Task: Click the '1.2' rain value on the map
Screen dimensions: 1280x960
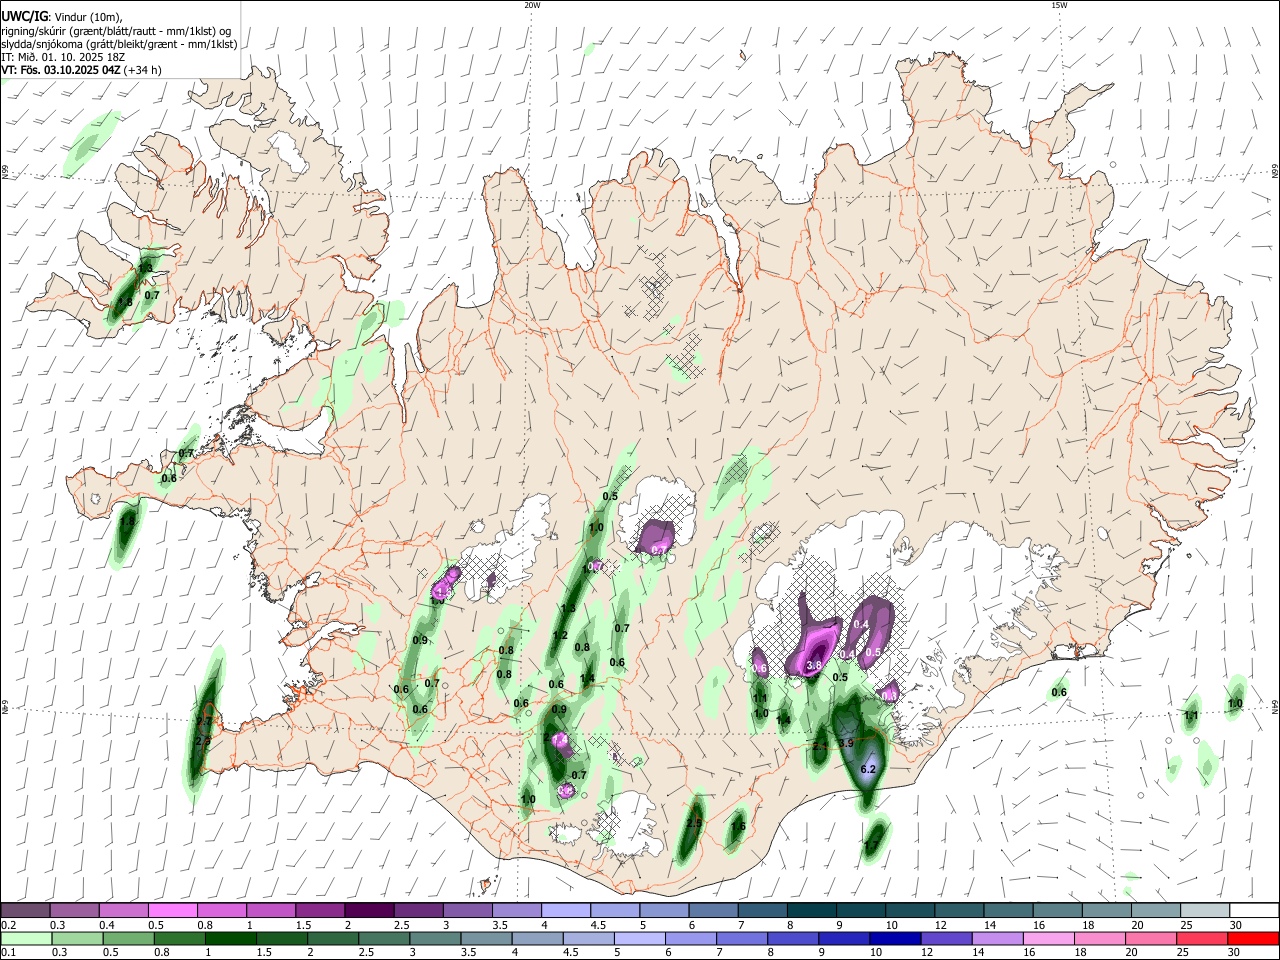Action: [561, 635]
